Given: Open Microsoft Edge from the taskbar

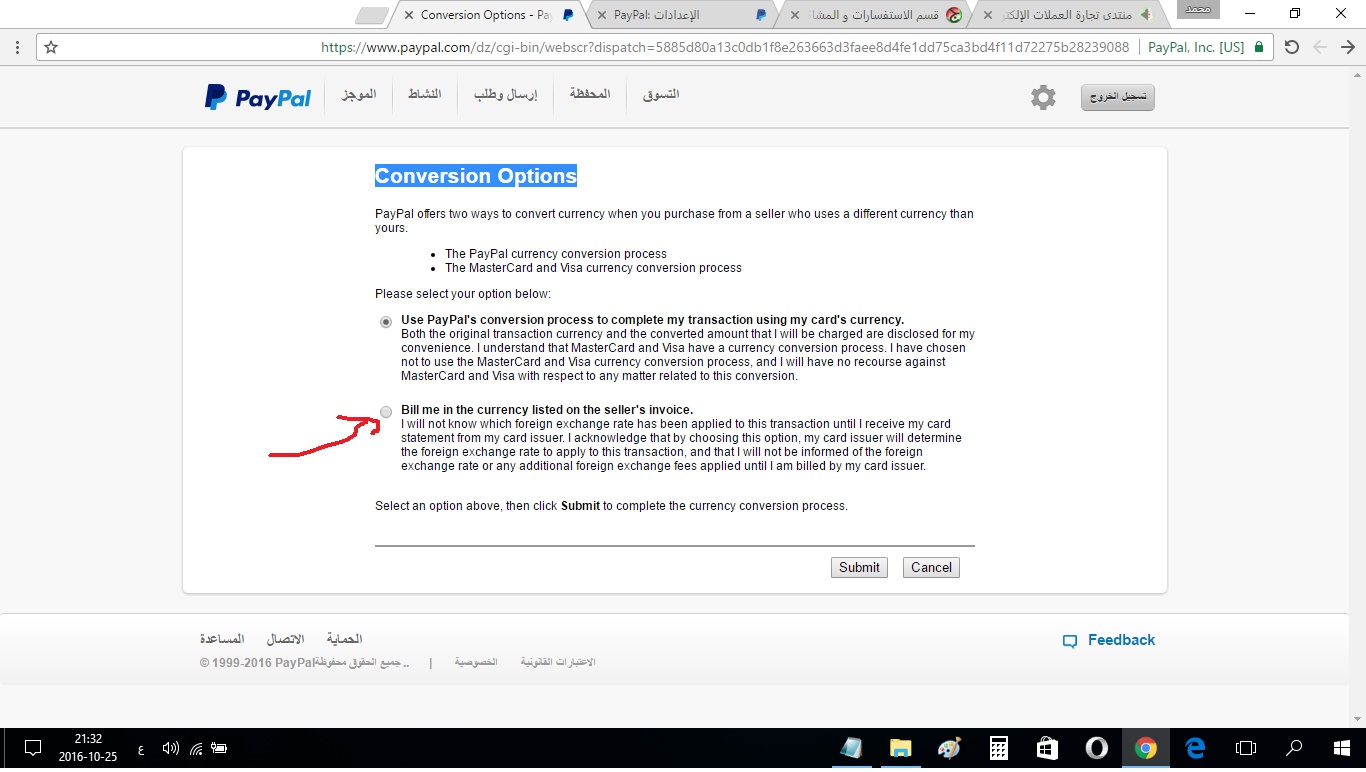Looking at the screenshot, I should (1195, 748).
